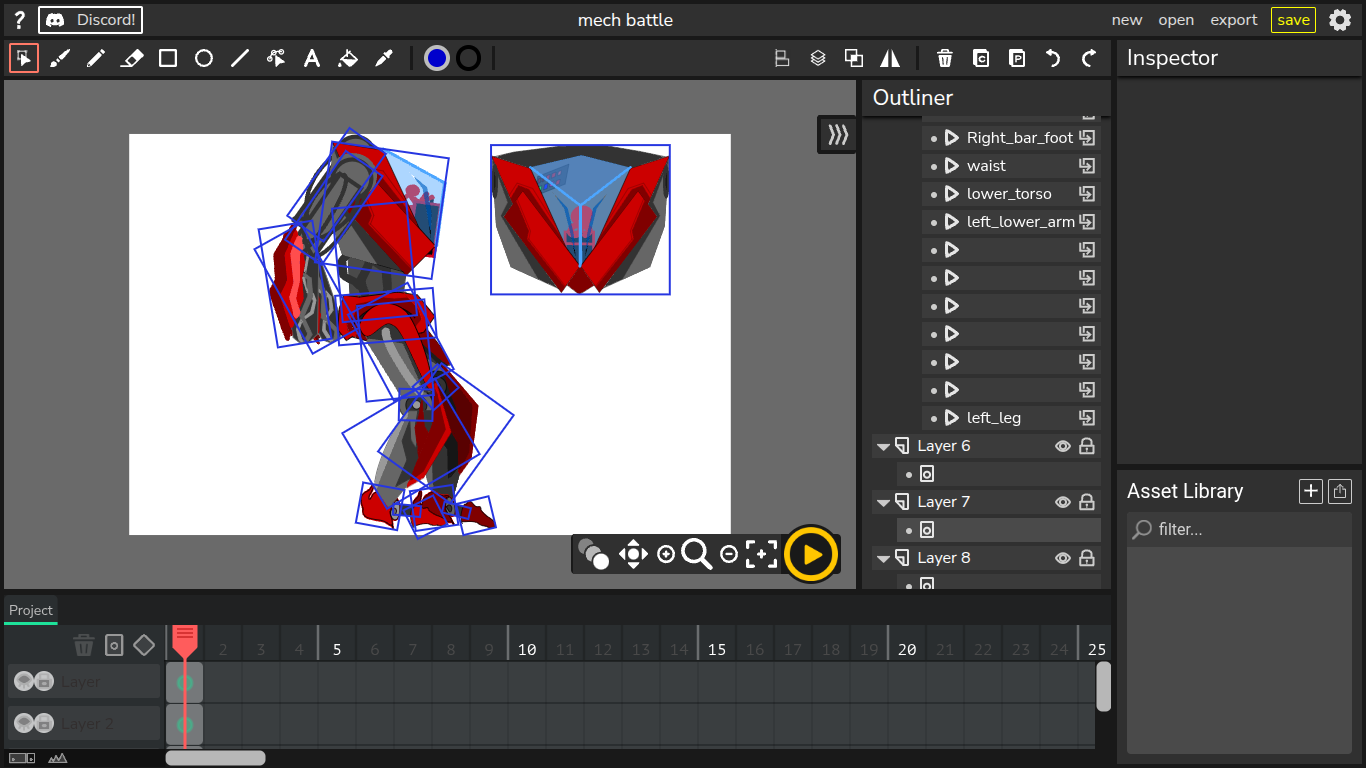Toggle visibility of Layer 8

1063,558
